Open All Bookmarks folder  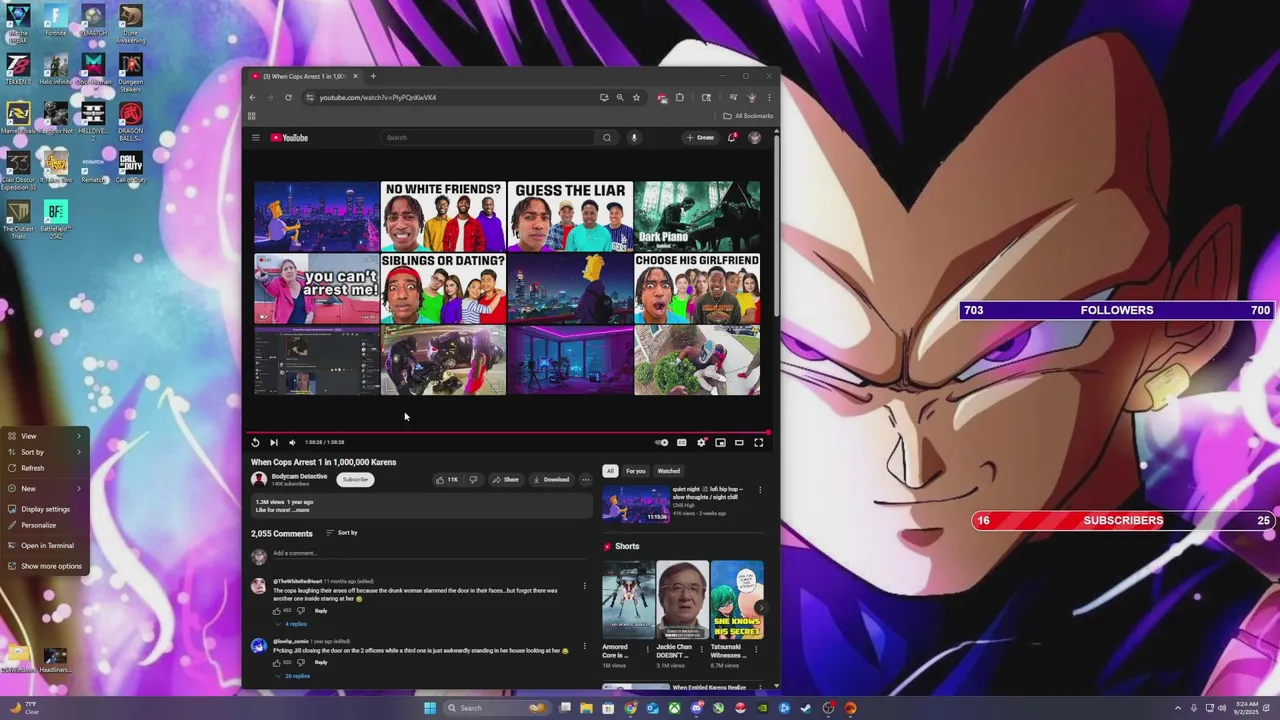point(748,116)
